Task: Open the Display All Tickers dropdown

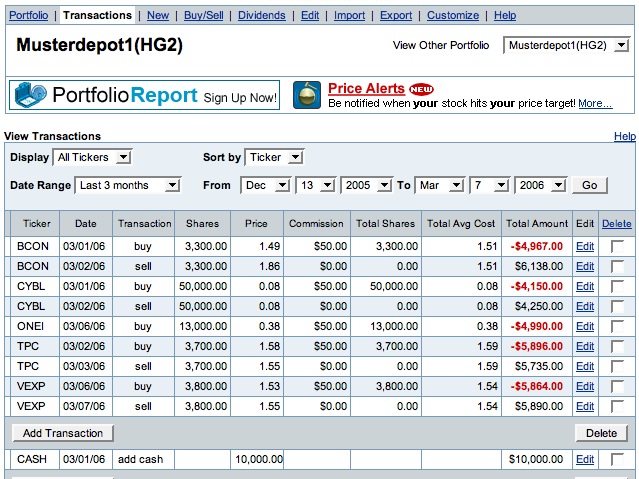Action: [92, 157]
